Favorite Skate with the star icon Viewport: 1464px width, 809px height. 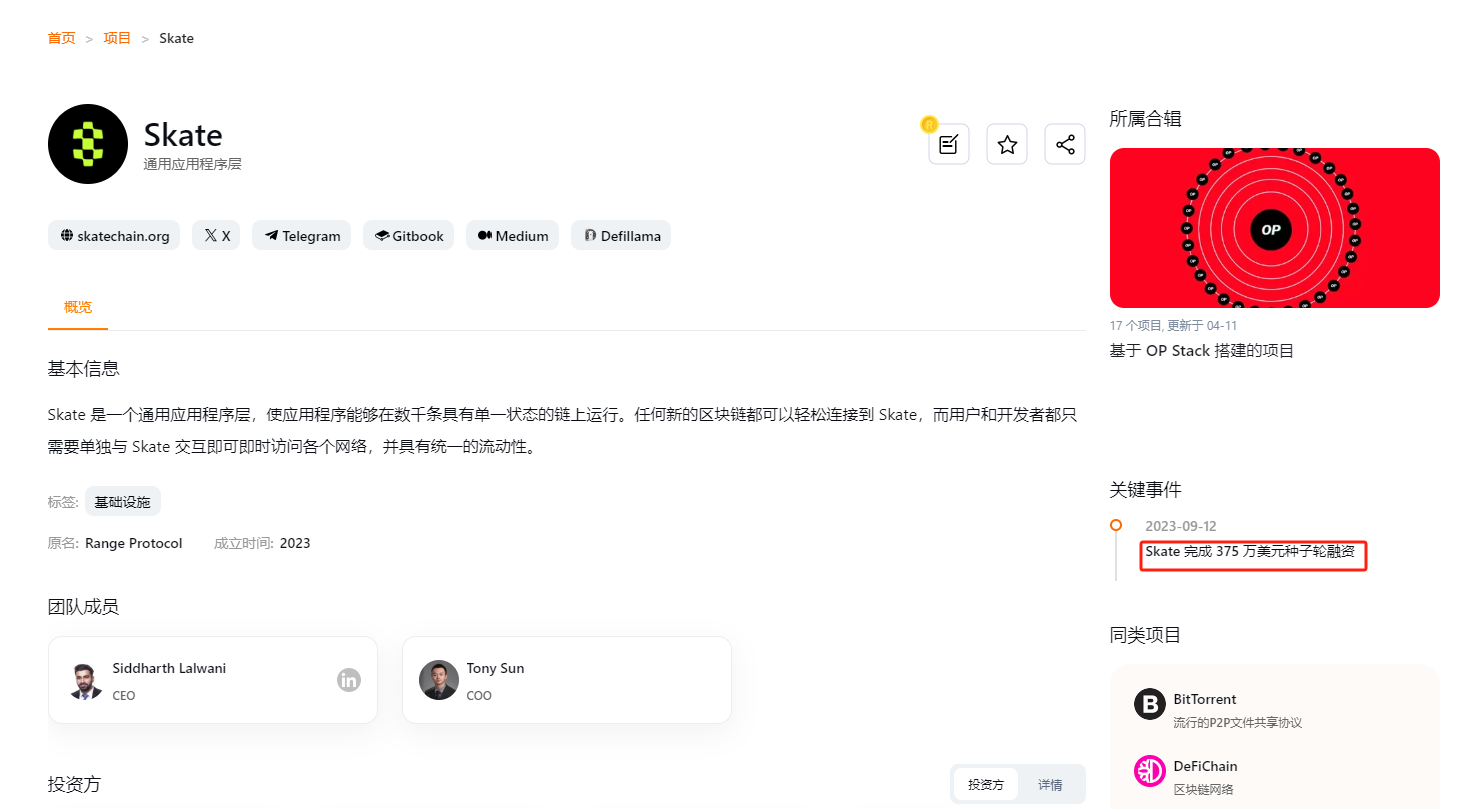(1007, 144)
